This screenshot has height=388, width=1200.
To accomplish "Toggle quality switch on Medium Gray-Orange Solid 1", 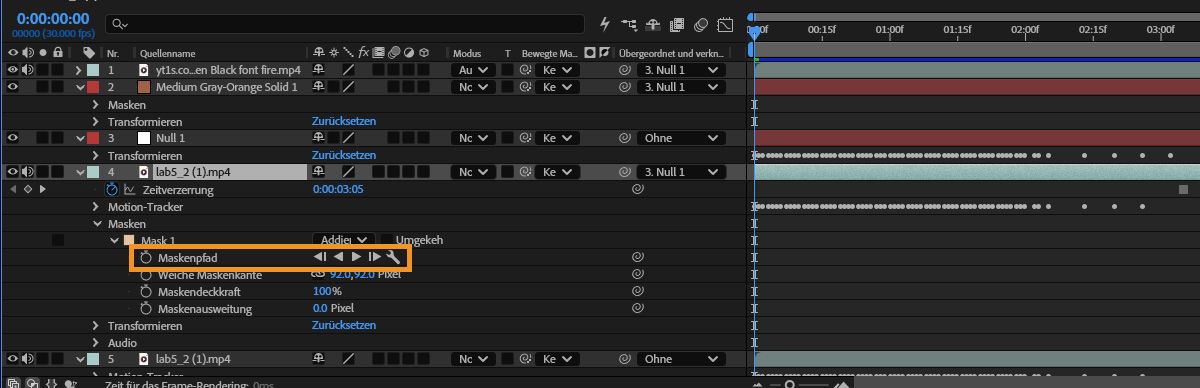I will [348, 87].
